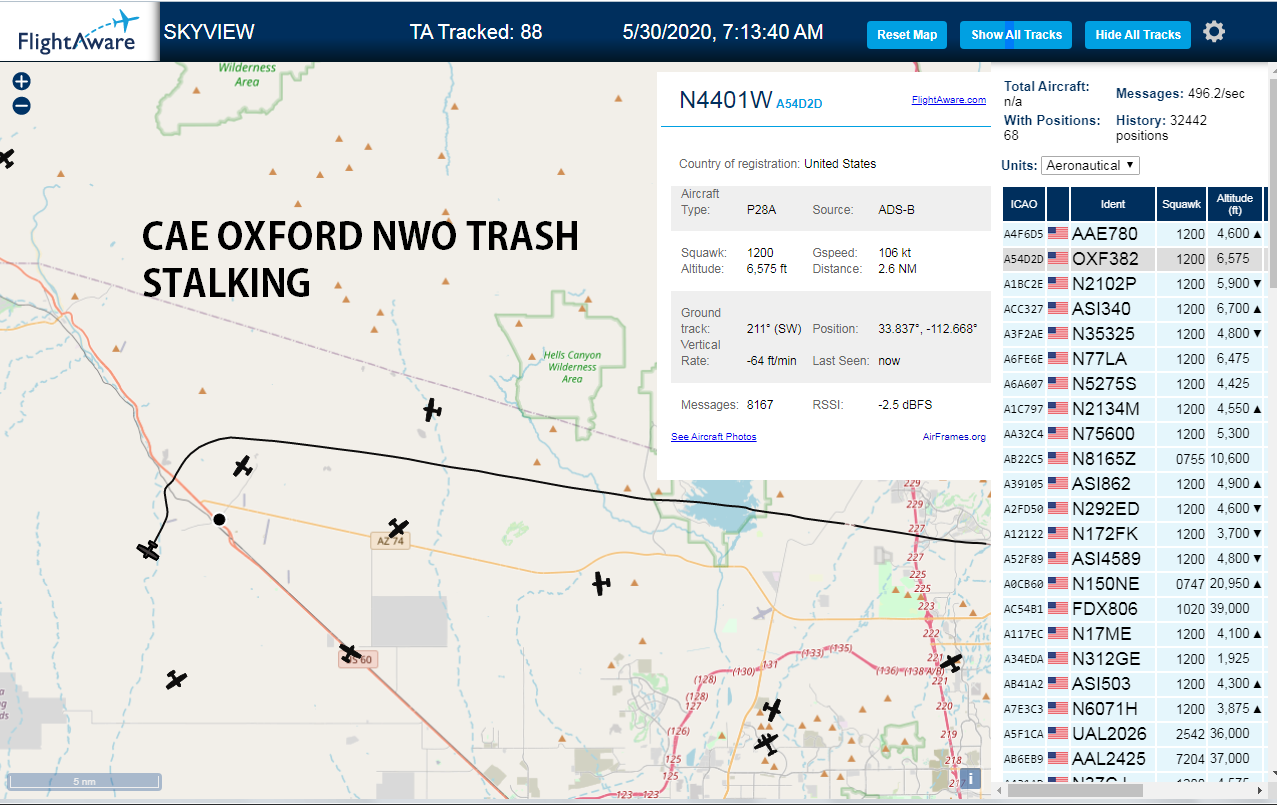Screen dimensions: 1277x805
Task: Select the N150NE aircraft row
Action: (1133, 584)
